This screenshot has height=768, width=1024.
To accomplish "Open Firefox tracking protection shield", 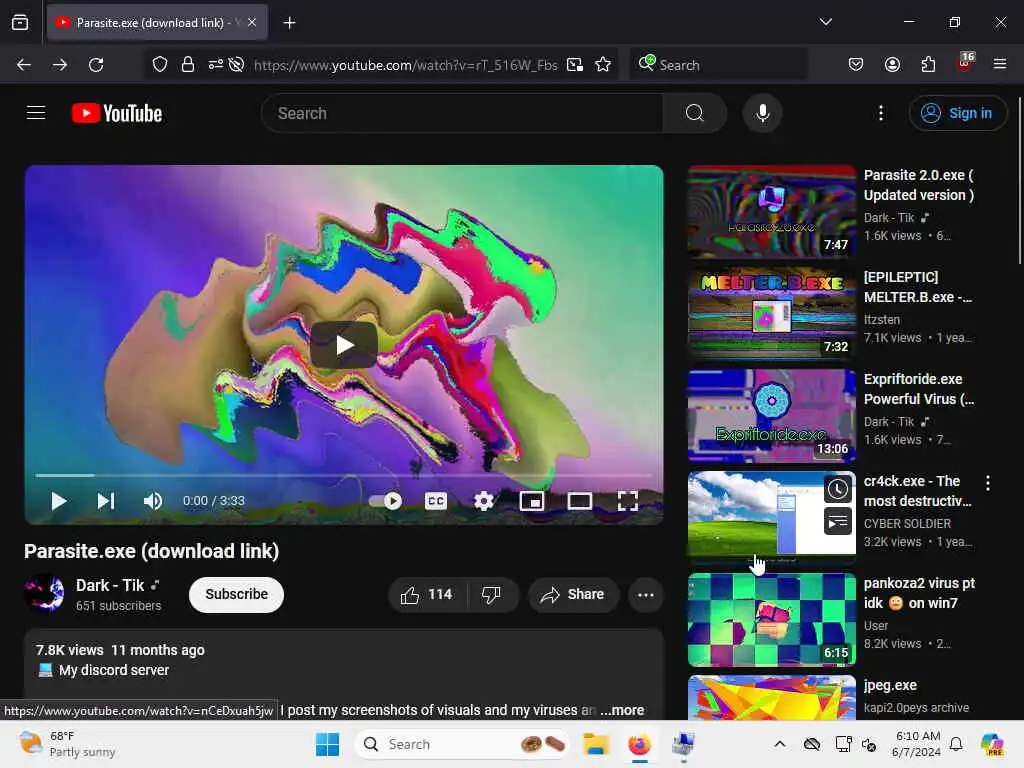I will point(160,65).
